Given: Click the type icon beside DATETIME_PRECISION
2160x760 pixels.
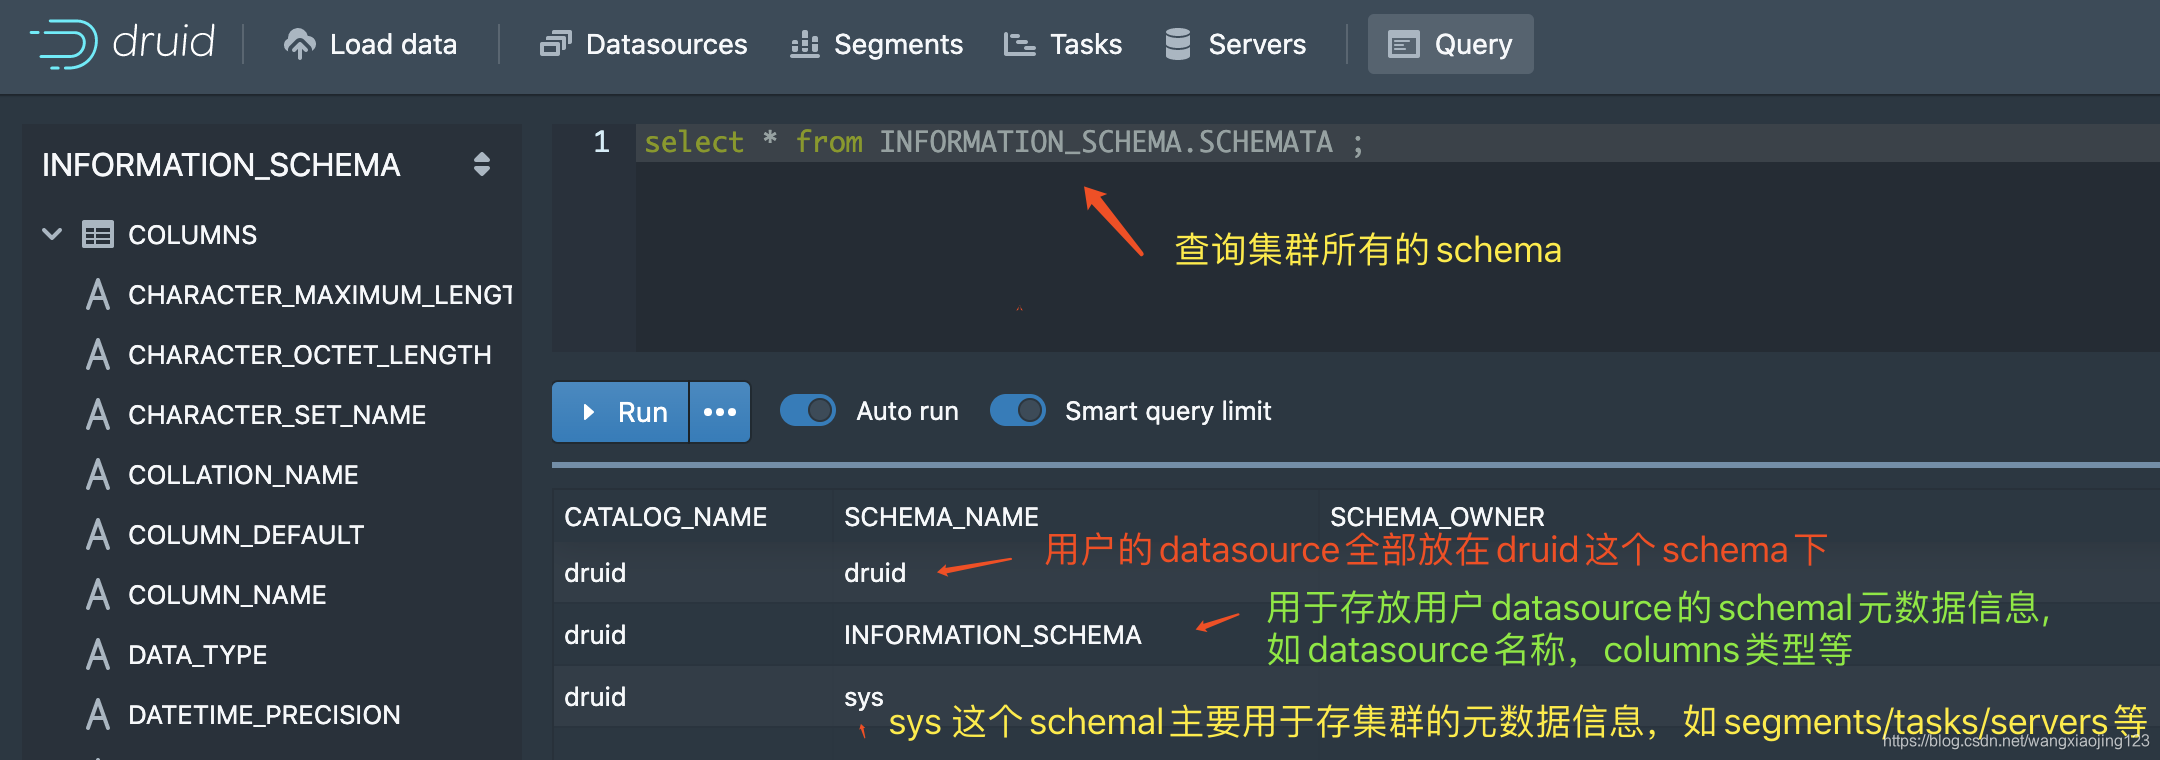Looking at the screenshot, I should (x=98, y=715).
